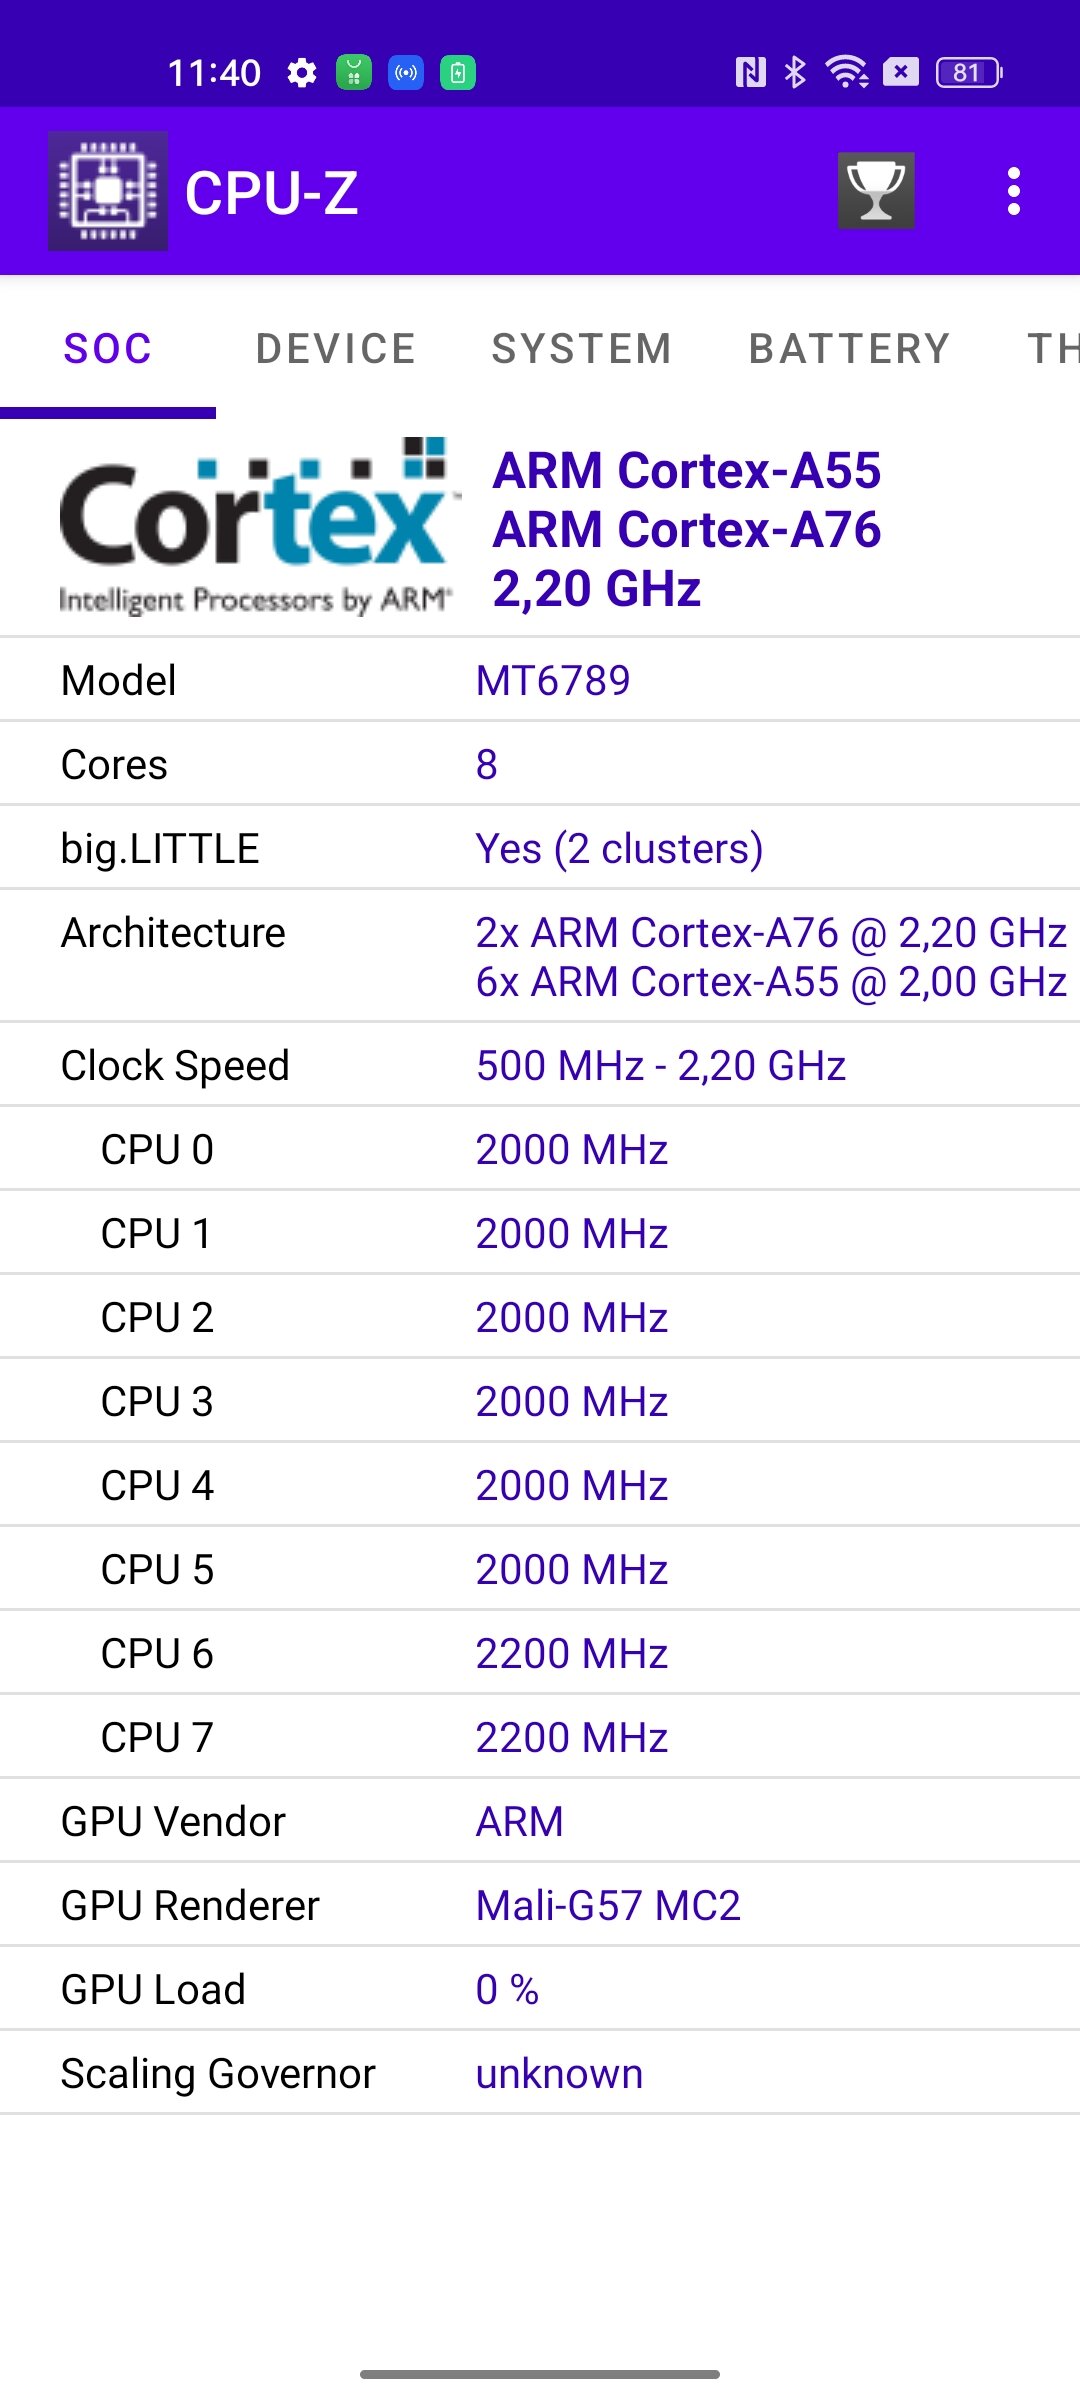This screenshot has height=2400, width=1080.
Task: Tap the Bluetooth status icon
Action: pos(795,72)
